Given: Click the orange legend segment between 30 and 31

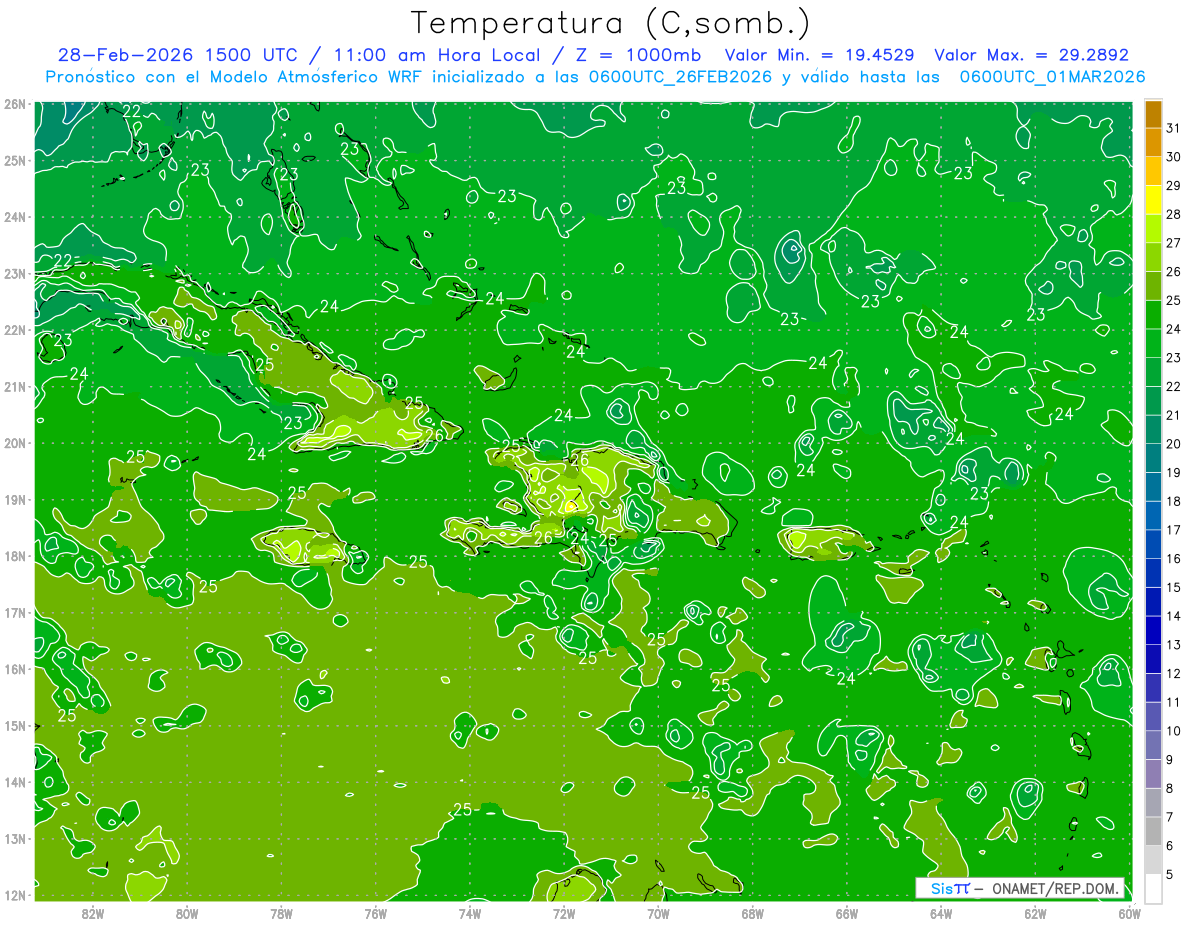Looking at the screenshot, I should coord(1153,143).
